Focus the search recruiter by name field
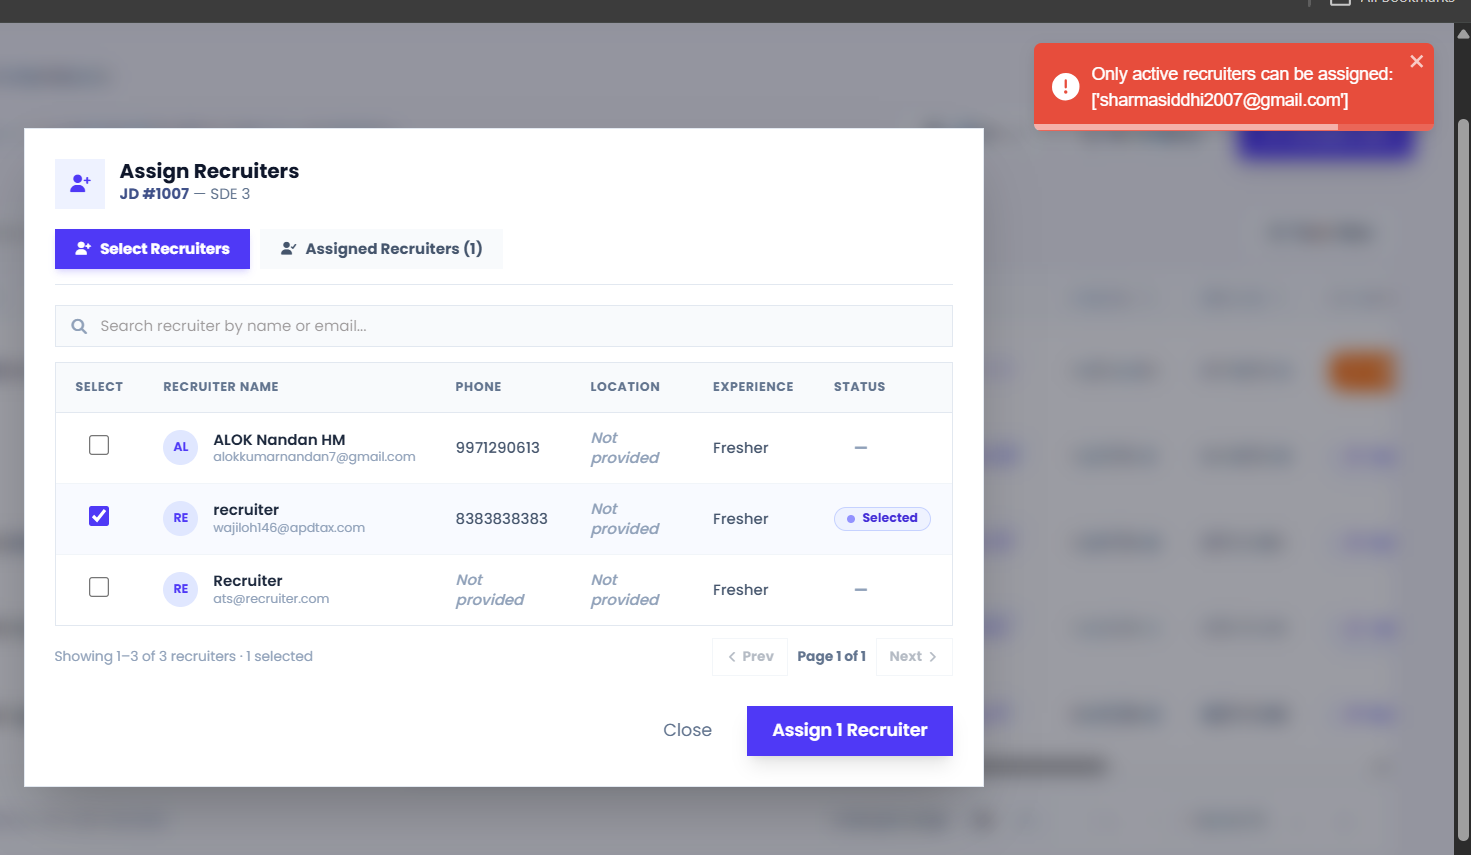1471x855 pixels. click(x=504, y=326)
